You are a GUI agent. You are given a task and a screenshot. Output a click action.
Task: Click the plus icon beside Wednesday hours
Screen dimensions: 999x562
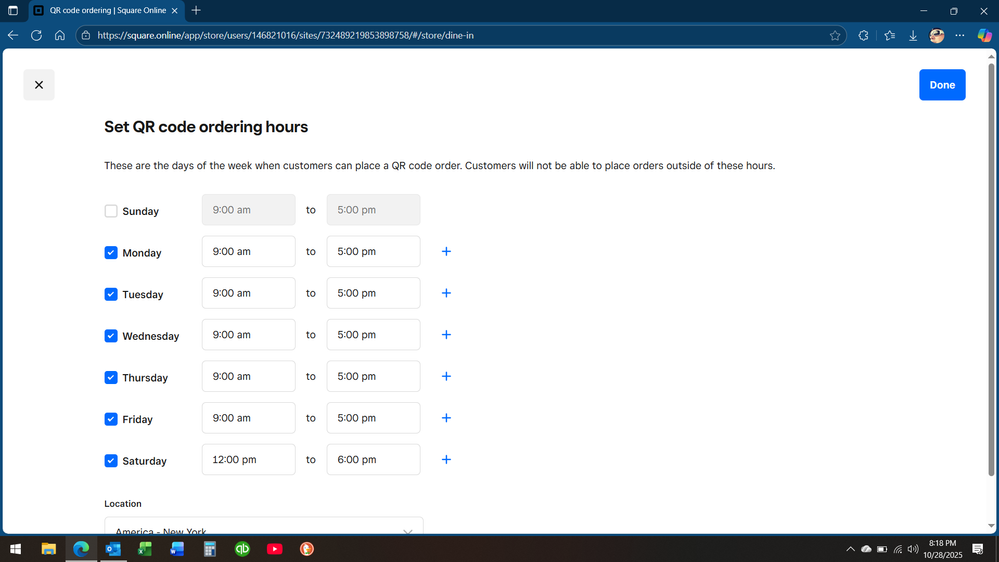(446, 335)
